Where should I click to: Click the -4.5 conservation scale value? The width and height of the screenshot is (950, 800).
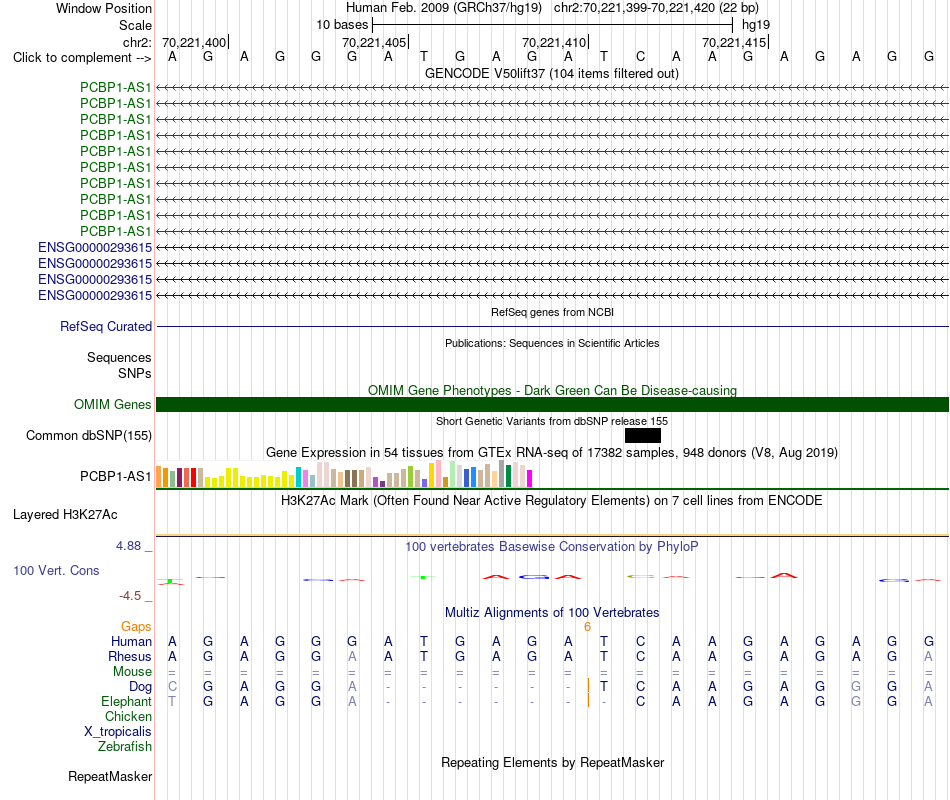coord(130,596)
